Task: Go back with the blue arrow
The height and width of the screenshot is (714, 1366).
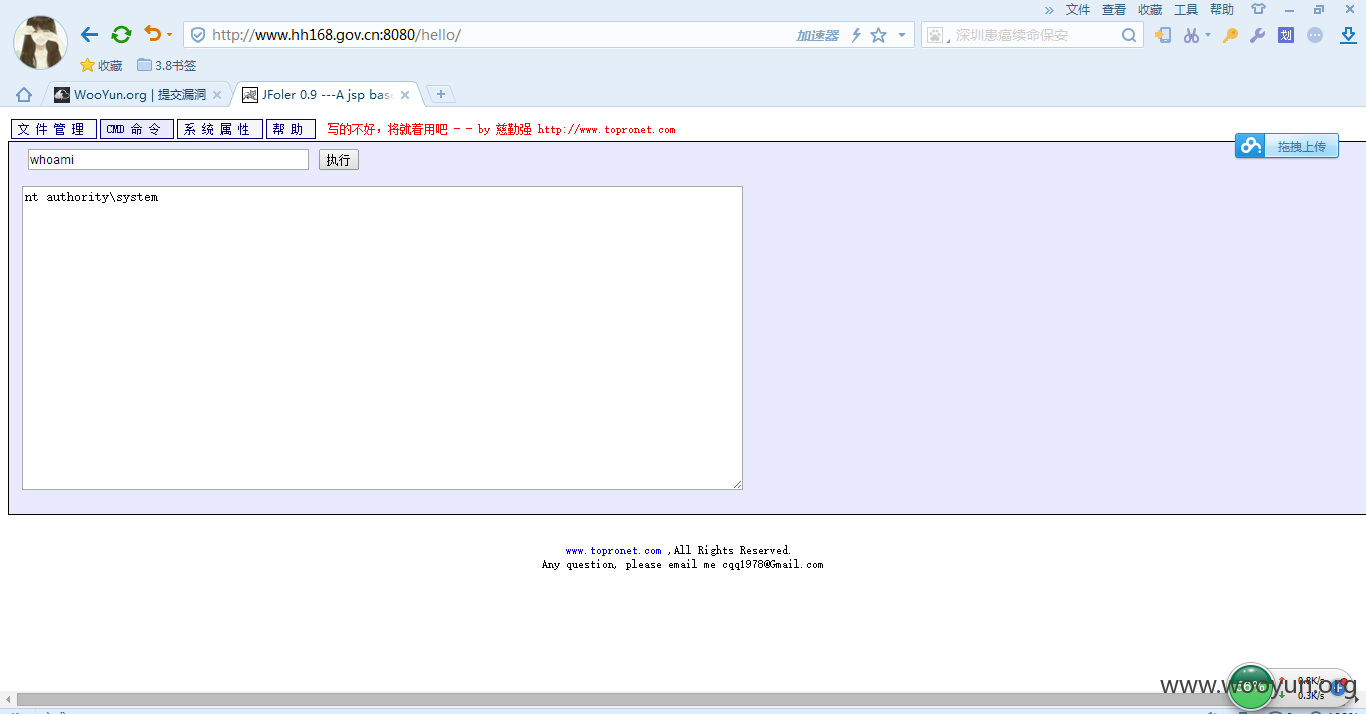Action: click(89, 35)
